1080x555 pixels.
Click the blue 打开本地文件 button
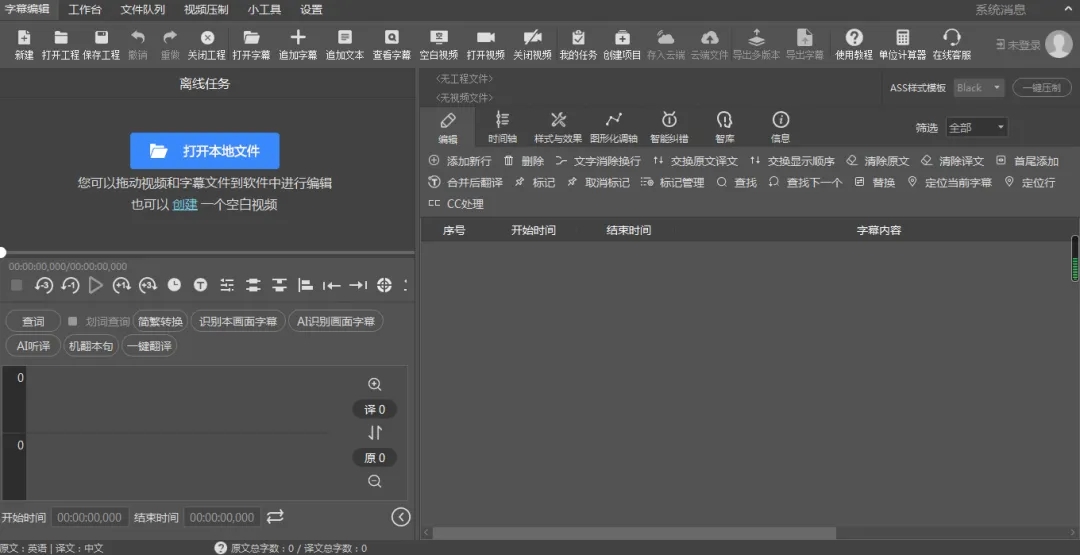point(205,151)
